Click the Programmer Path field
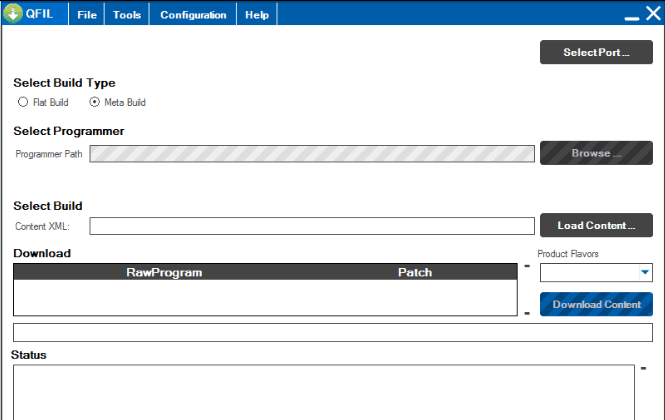 (312, 154)
